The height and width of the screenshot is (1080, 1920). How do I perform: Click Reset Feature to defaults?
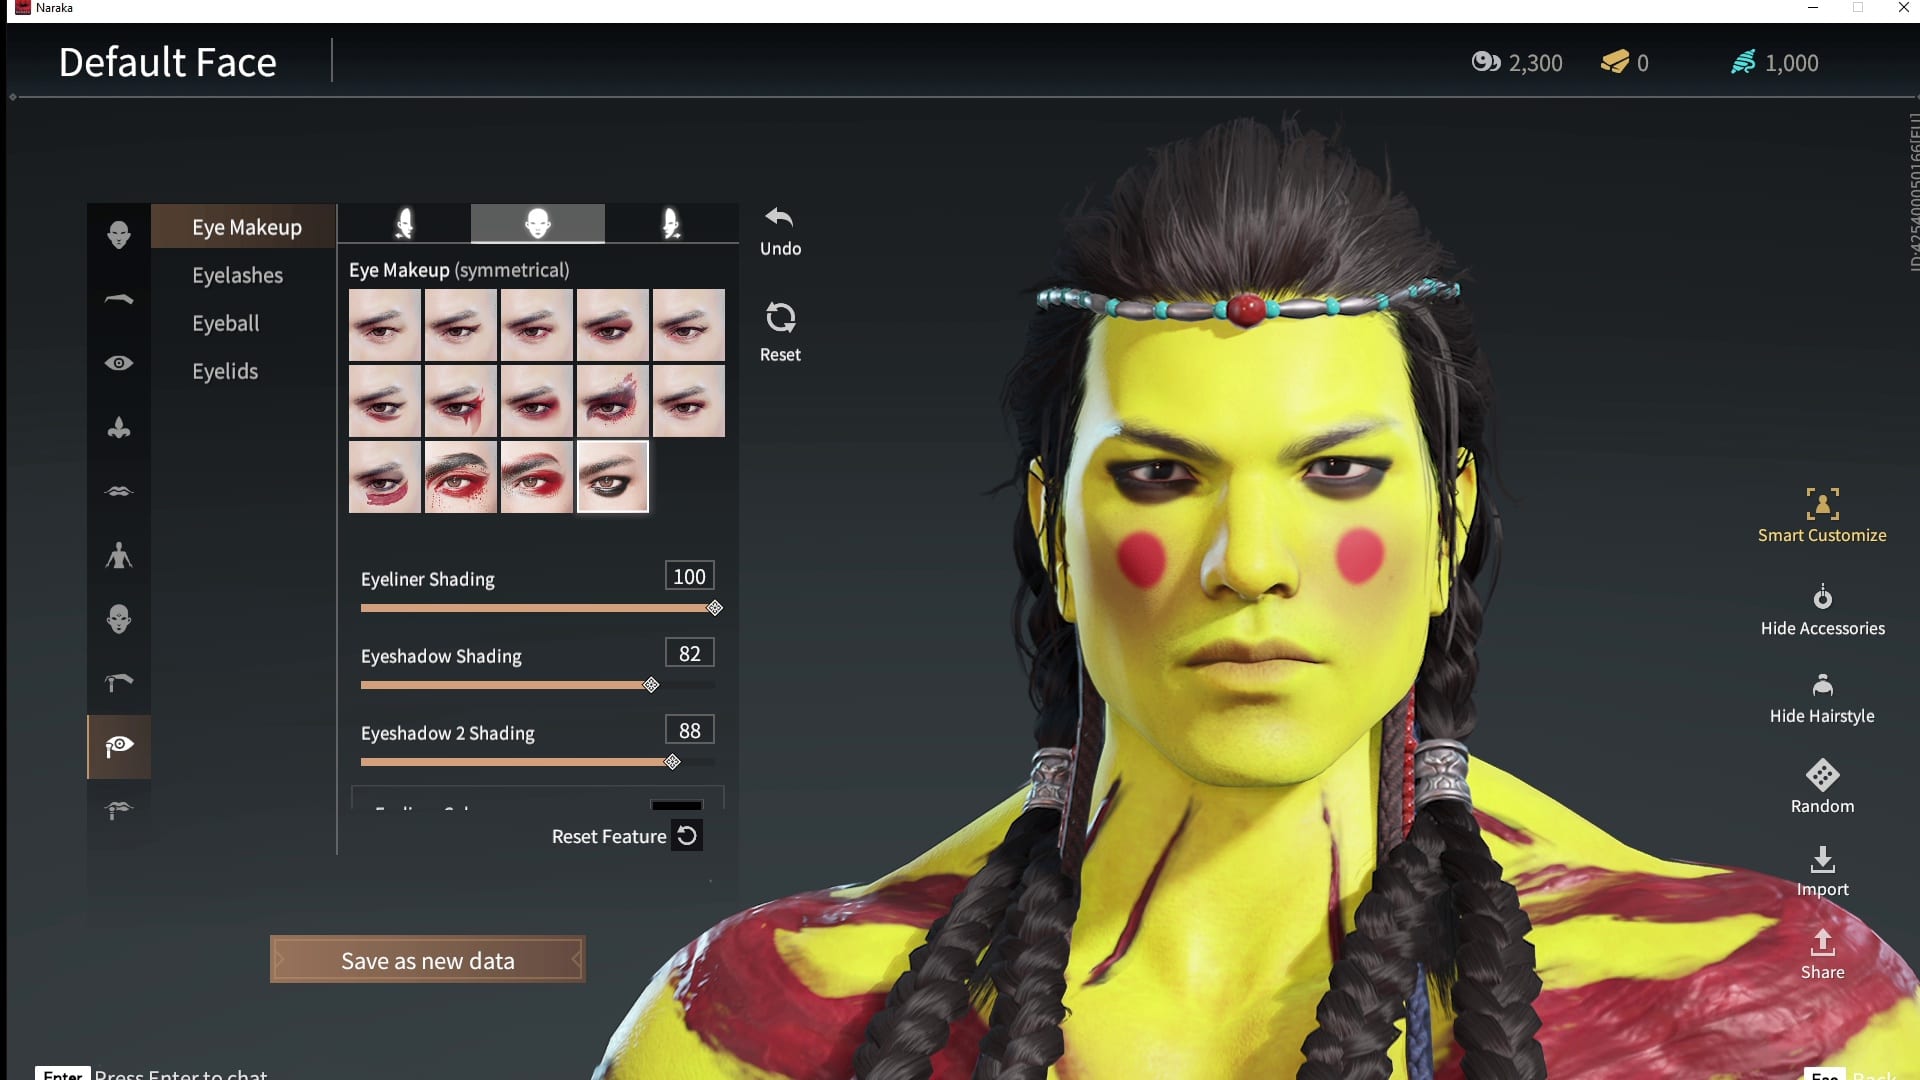pyautogui.click(x=687, y=835)
